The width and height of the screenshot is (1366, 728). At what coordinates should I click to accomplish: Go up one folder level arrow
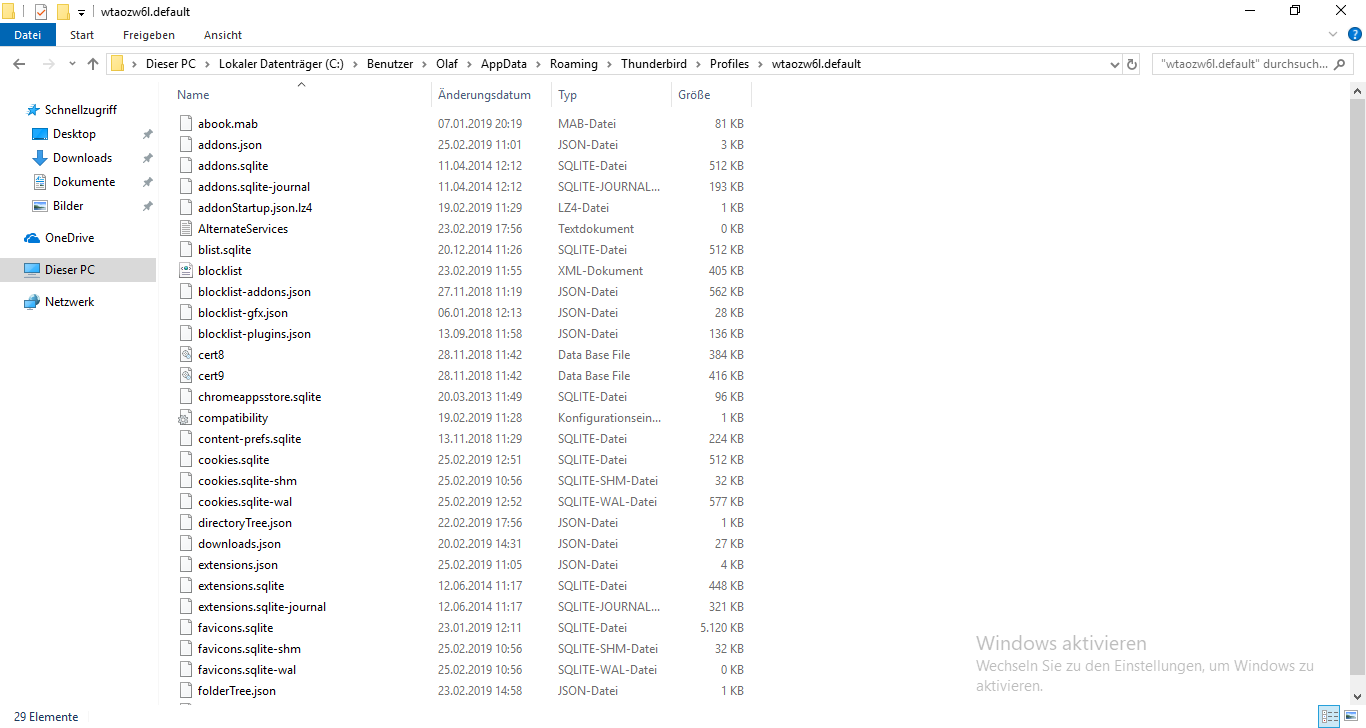(93, 64)
